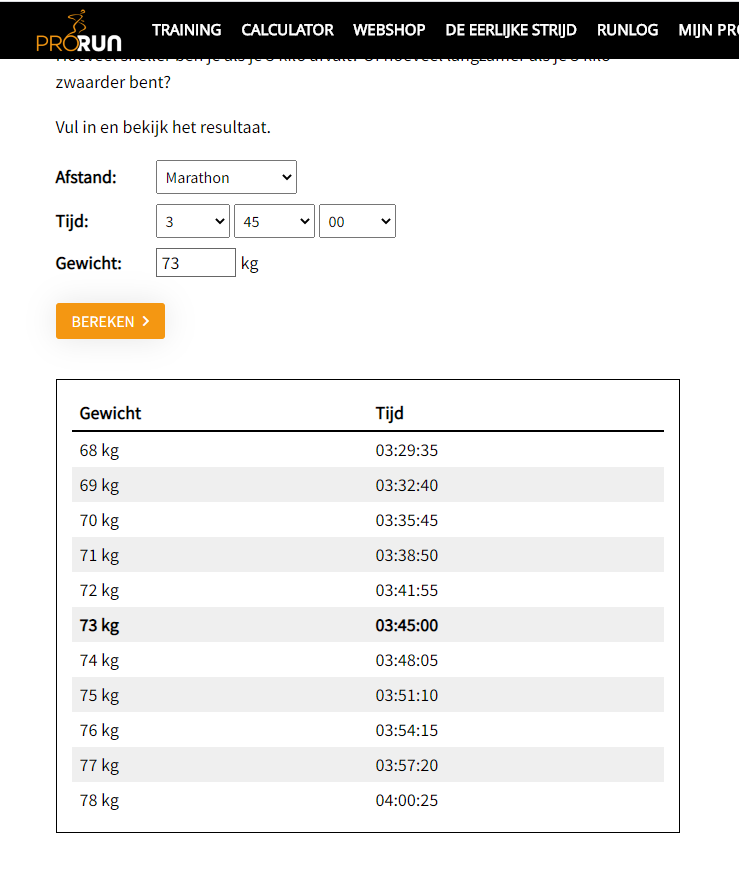Open the Training menu item
This screenshot has width=739, height=878.
pyautogui.click(x=187, y=30)
